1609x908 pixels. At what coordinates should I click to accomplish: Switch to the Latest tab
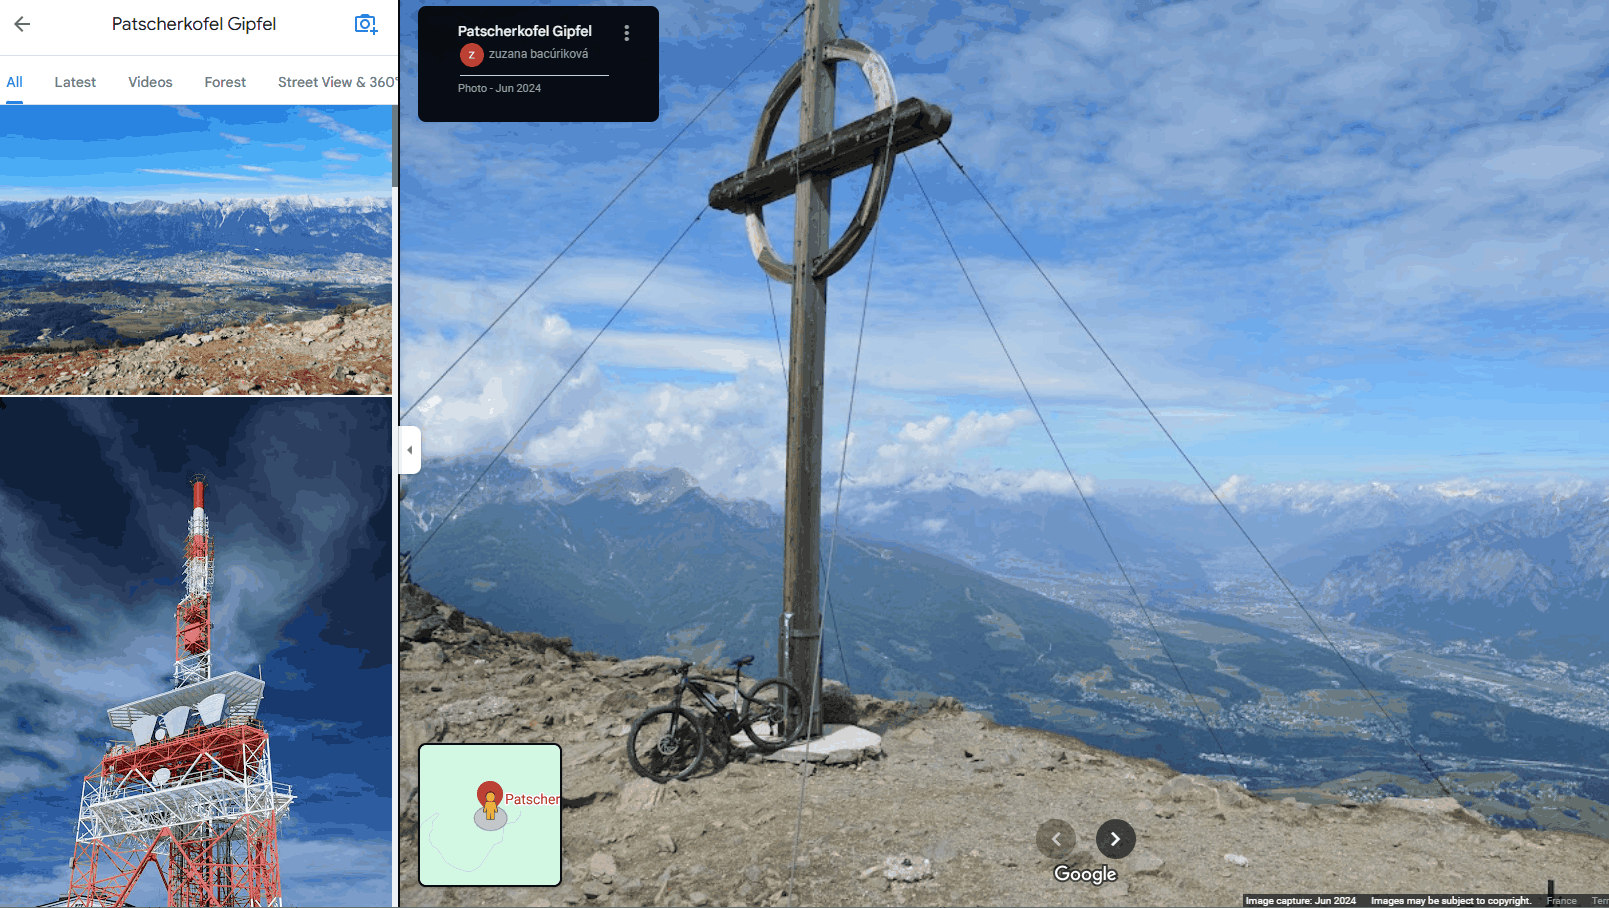pyautogui.click(x=75, y=82)
